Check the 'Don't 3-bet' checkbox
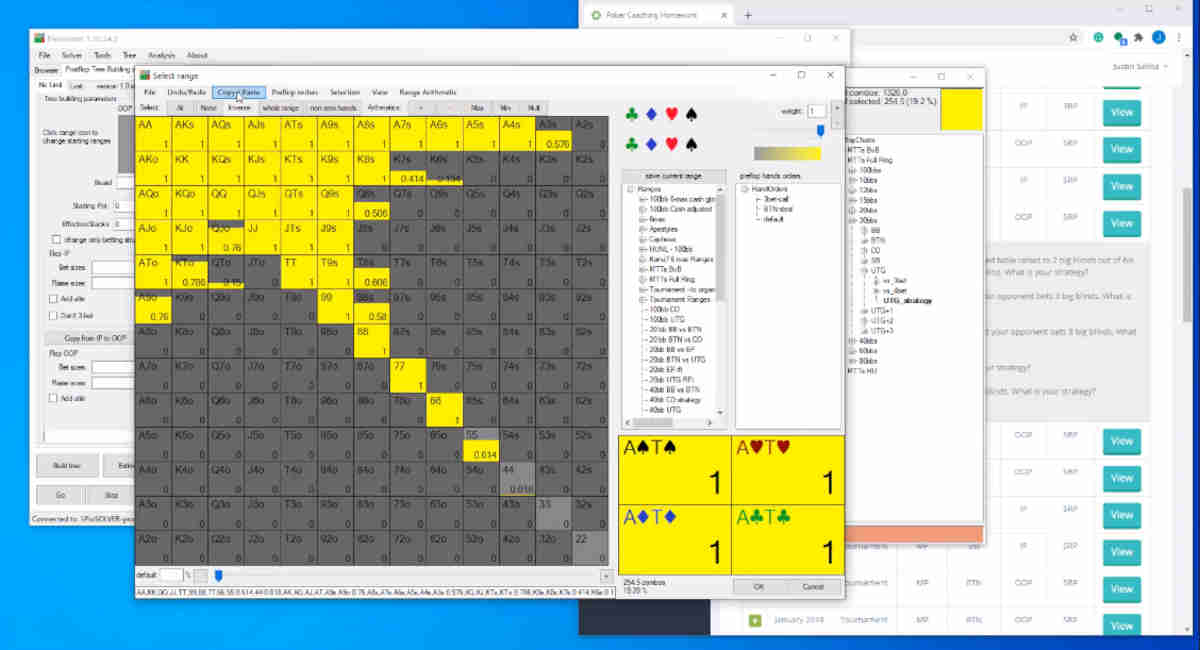This screenshot has width=1200, height=650. click(52, 316)
